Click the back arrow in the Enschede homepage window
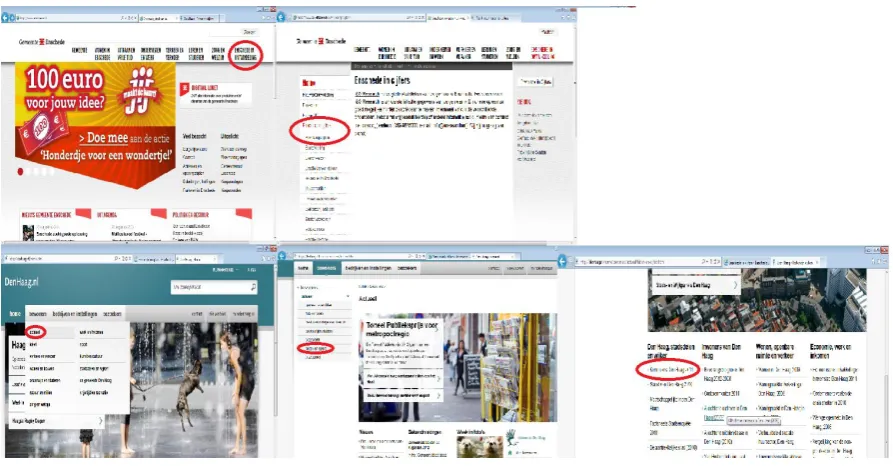This screenshot has height=466, width=893. click(x=5, y=18)
